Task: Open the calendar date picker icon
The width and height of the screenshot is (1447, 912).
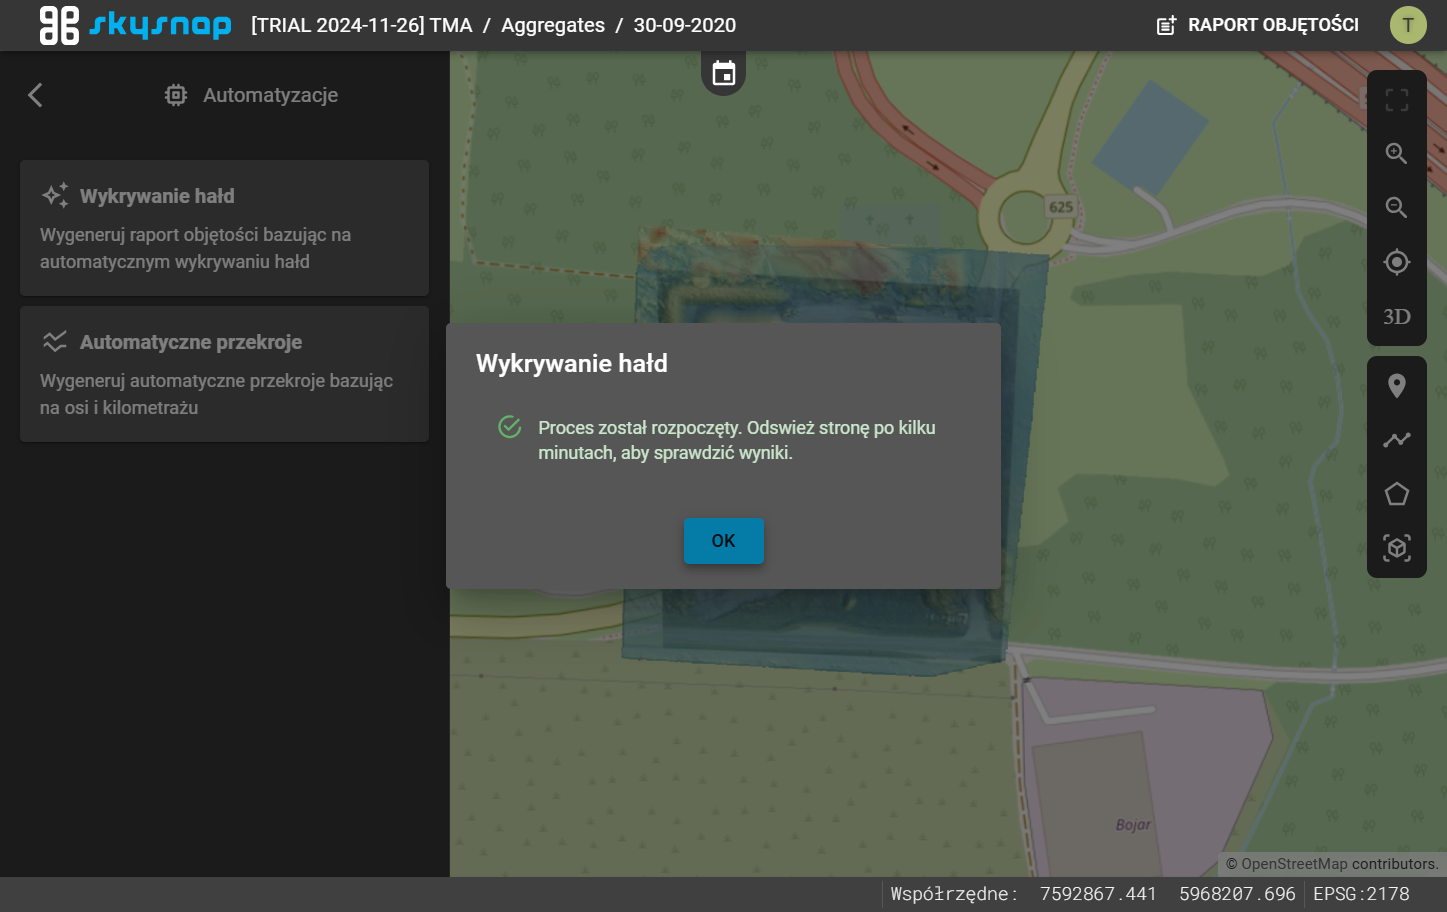Action: [x=723, y=73]
